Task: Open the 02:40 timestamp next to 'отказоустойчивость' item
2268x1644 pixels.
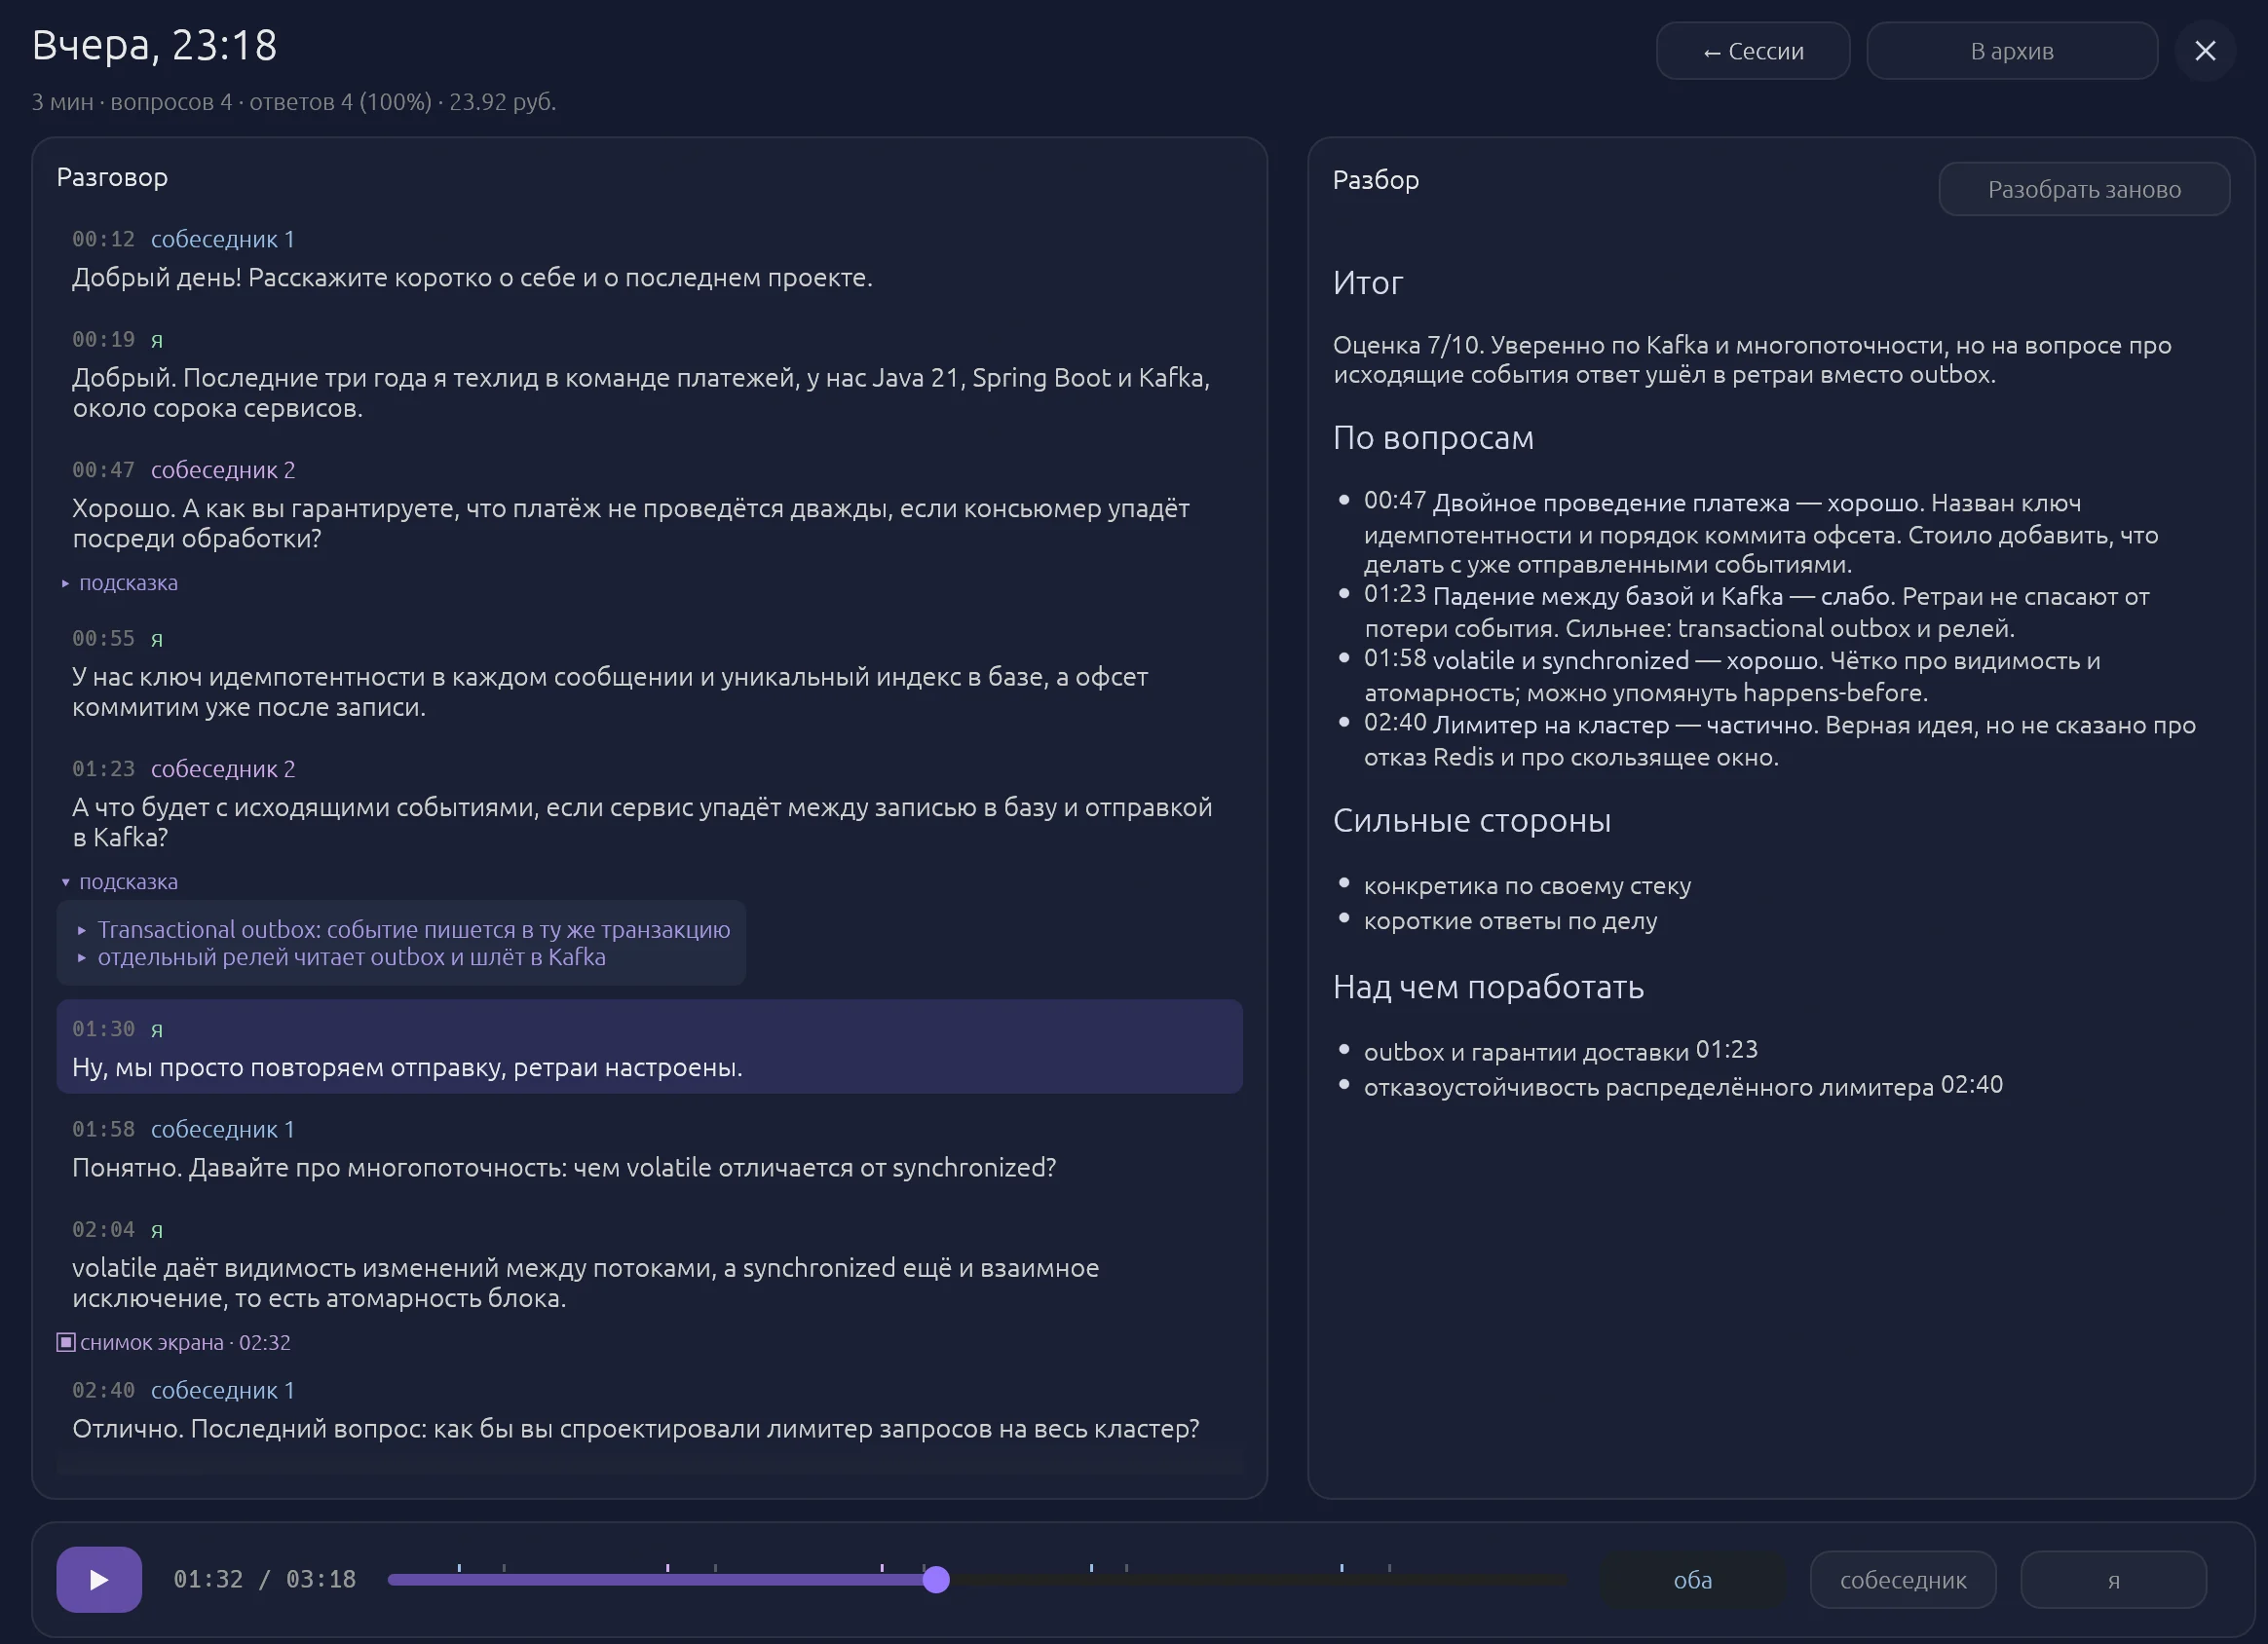Action: pos(1971,1085)
